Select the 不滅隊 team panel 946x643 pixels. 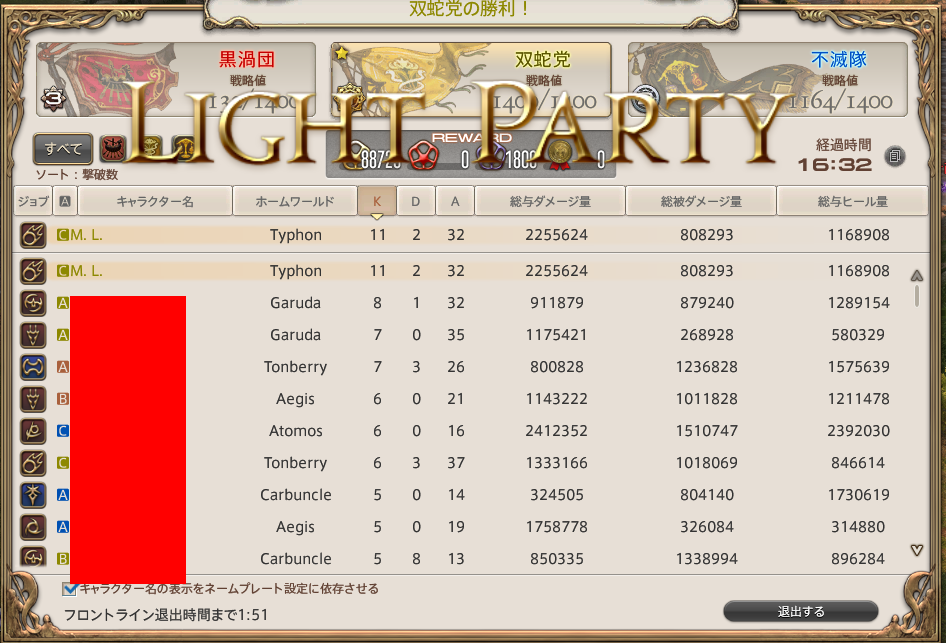(767, 79)
